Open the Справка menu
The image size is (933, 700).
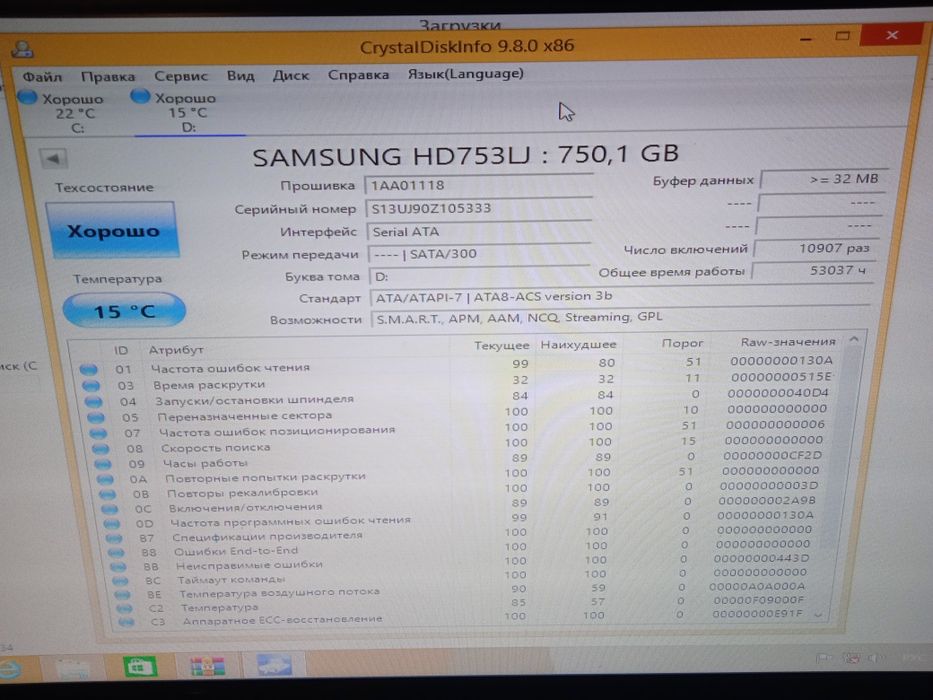tap(358, 74)
